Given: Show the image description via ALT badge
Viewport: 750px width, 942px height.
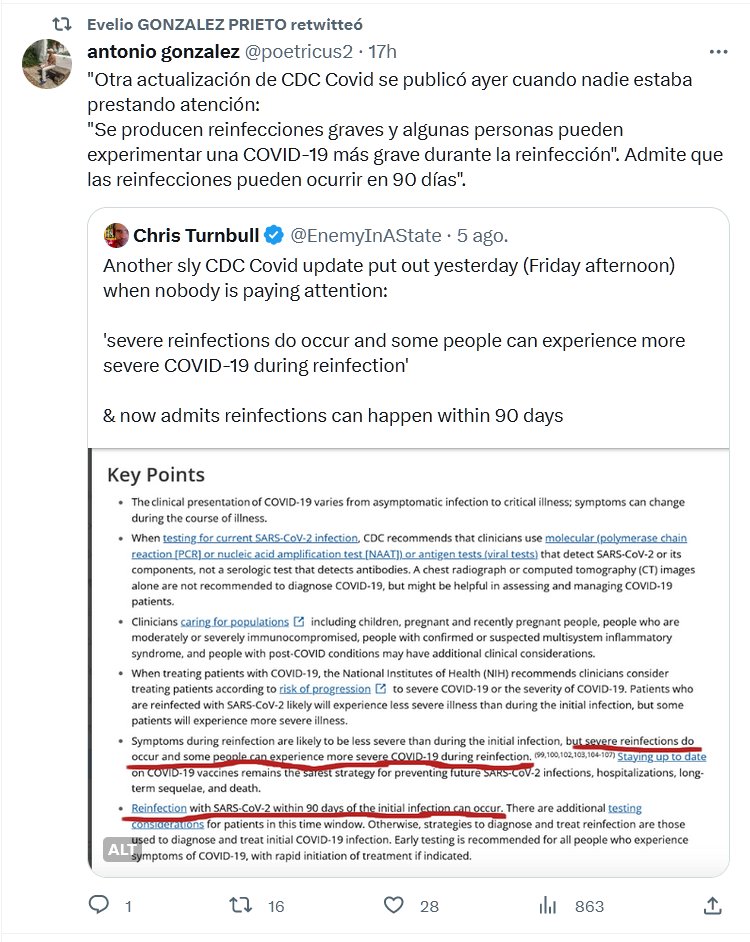Looking at the screenshot, I should click(119, 850).
